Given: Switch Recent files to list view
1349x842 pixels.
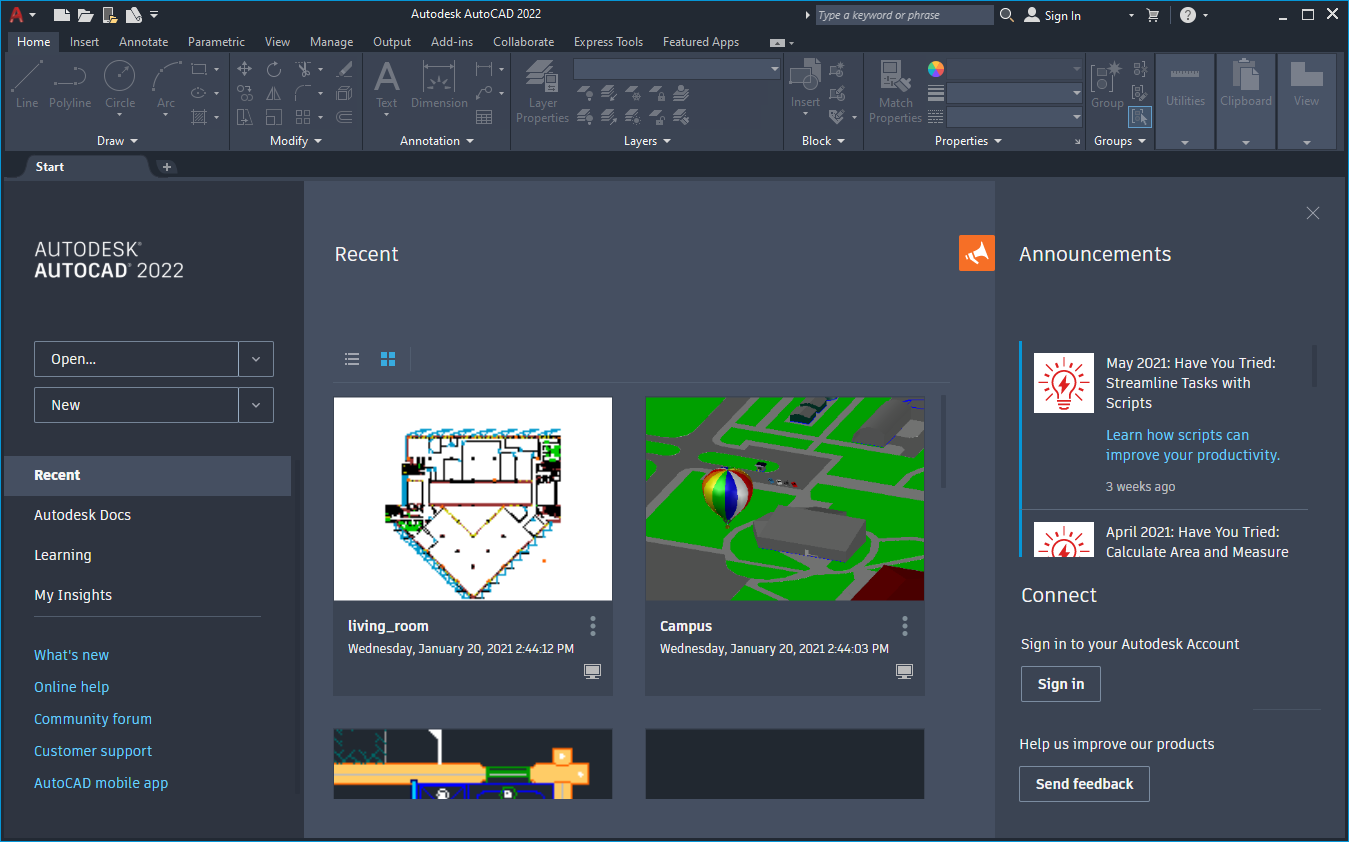Looking at the screenshot, I should pyautogui.click(x=351, y=358).
